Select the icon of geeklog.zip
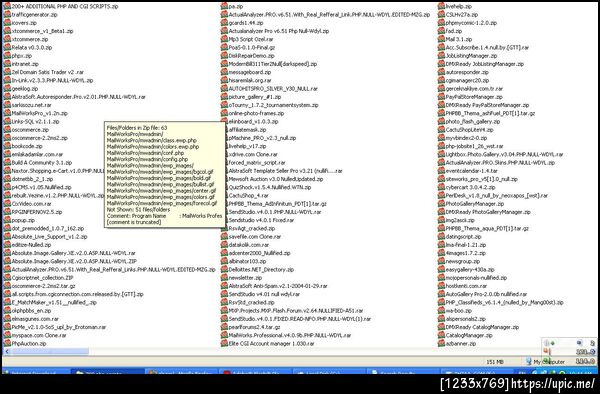The width and height of the screenshot is (600, 394). pos(7,89)
